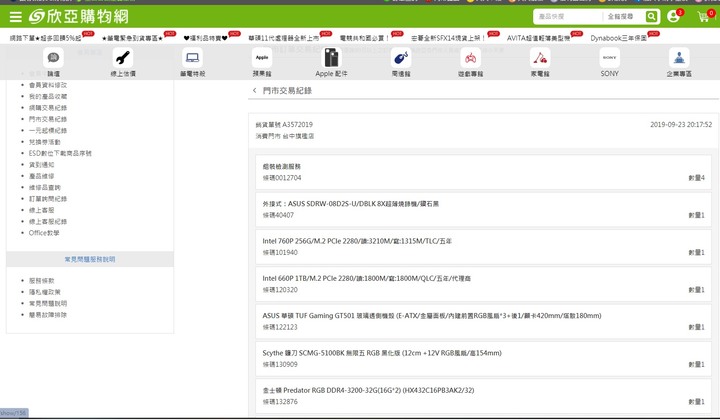Screen dimensions: 720x420
Task: Select 貨到通知 in the sidebar
Action: point(41,165)
